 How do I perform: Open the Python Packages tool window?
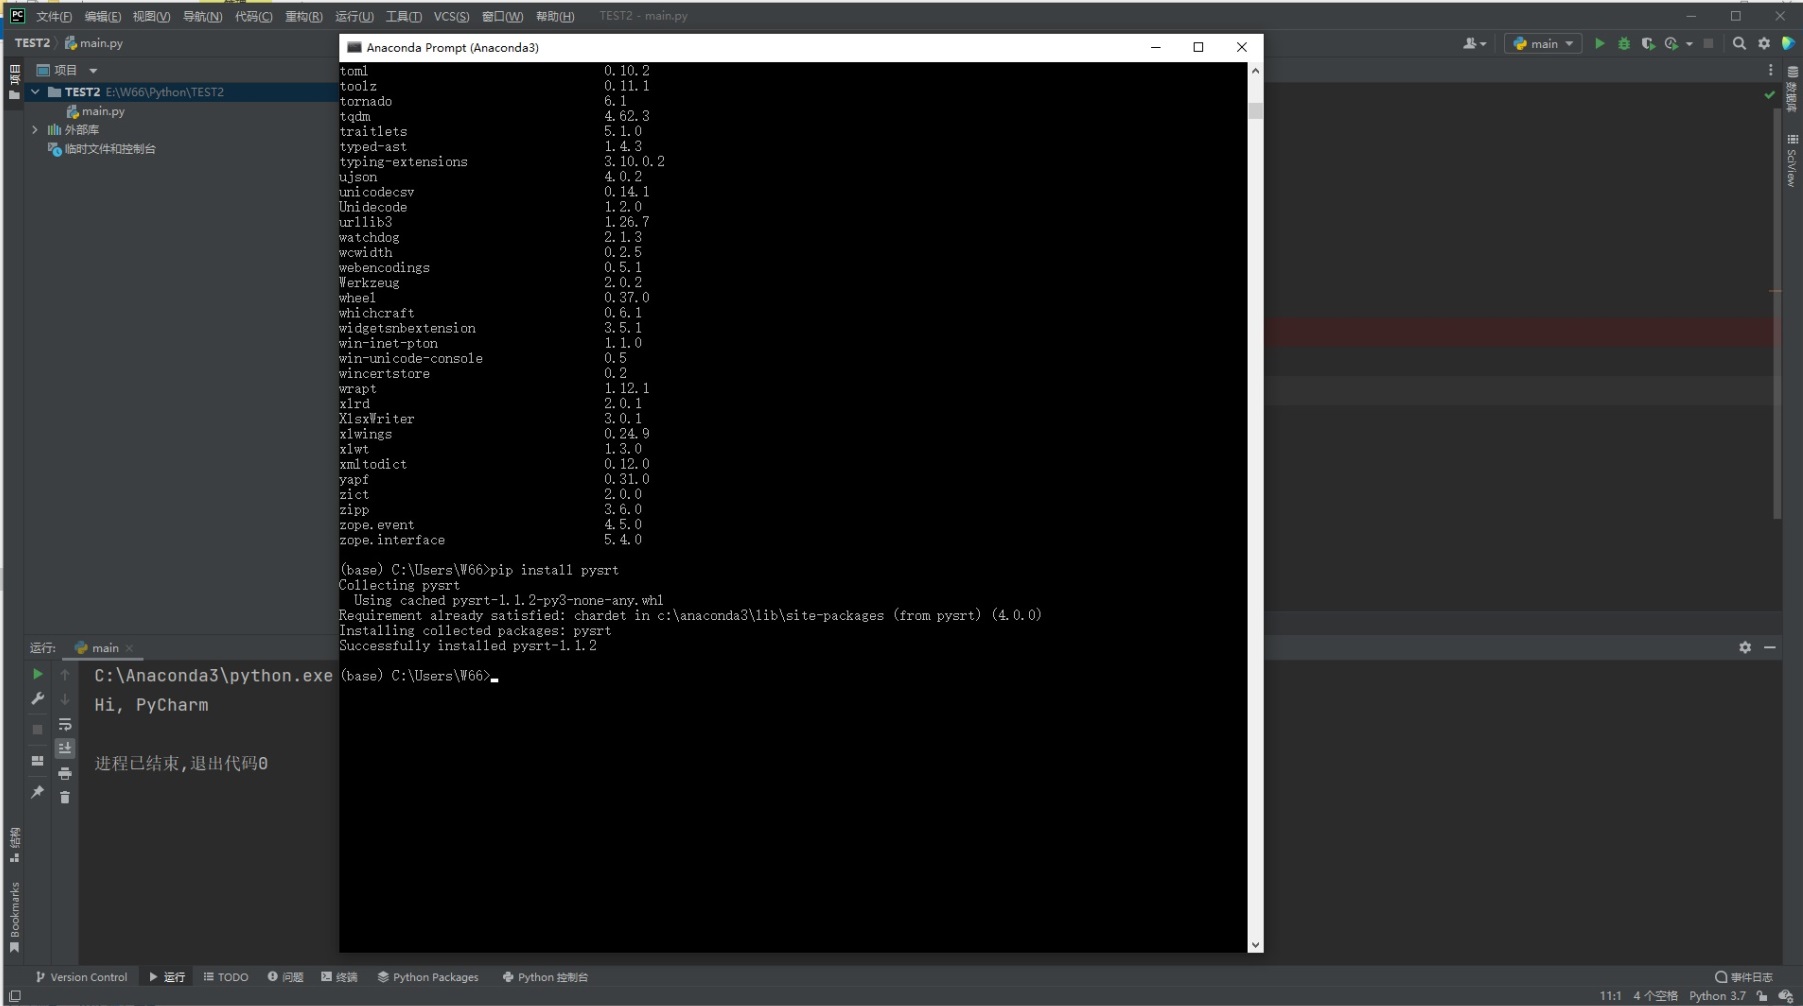(428, 977)
